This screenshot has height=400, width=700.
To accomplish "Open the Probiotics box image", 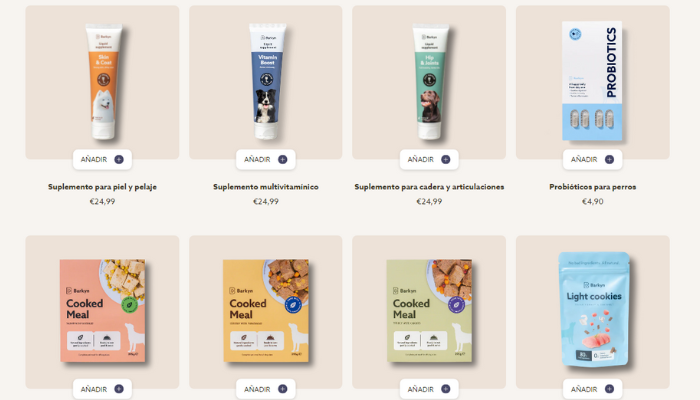I will point(592,81).
